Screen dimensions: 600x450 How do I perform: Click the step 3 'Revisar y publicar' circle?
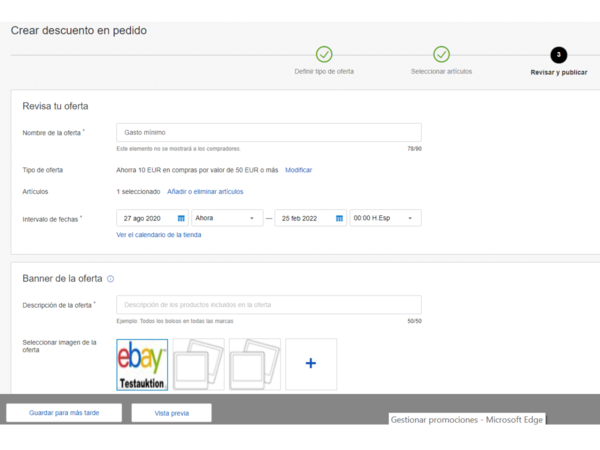(x=559, y=55)
